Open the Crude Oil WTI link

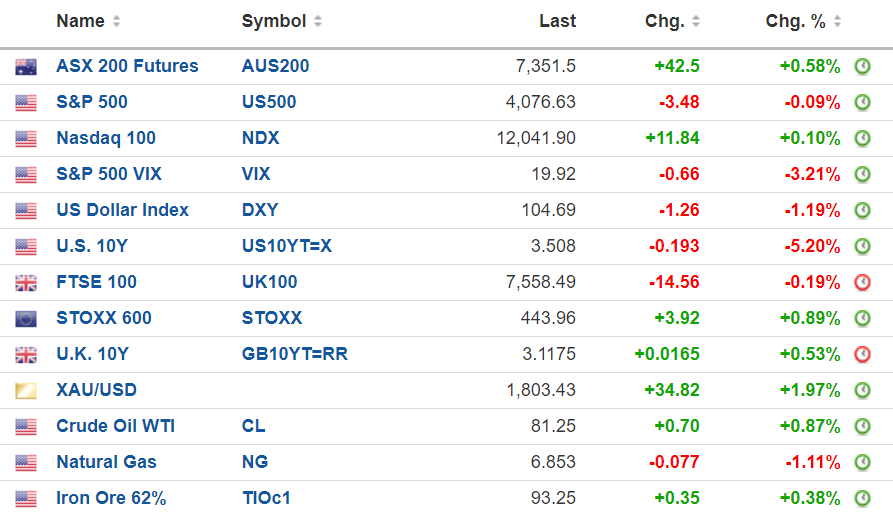pyautogui.click(x=115, y=426)
